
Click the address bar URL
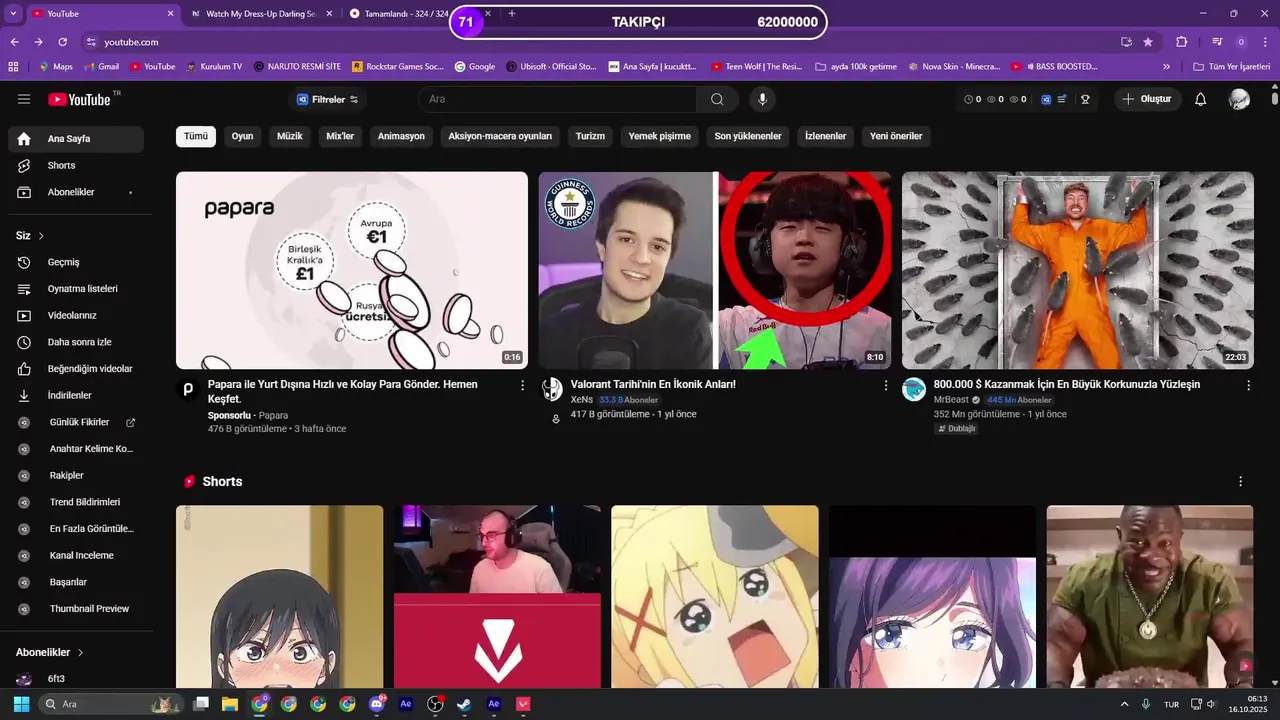point(131,42)
